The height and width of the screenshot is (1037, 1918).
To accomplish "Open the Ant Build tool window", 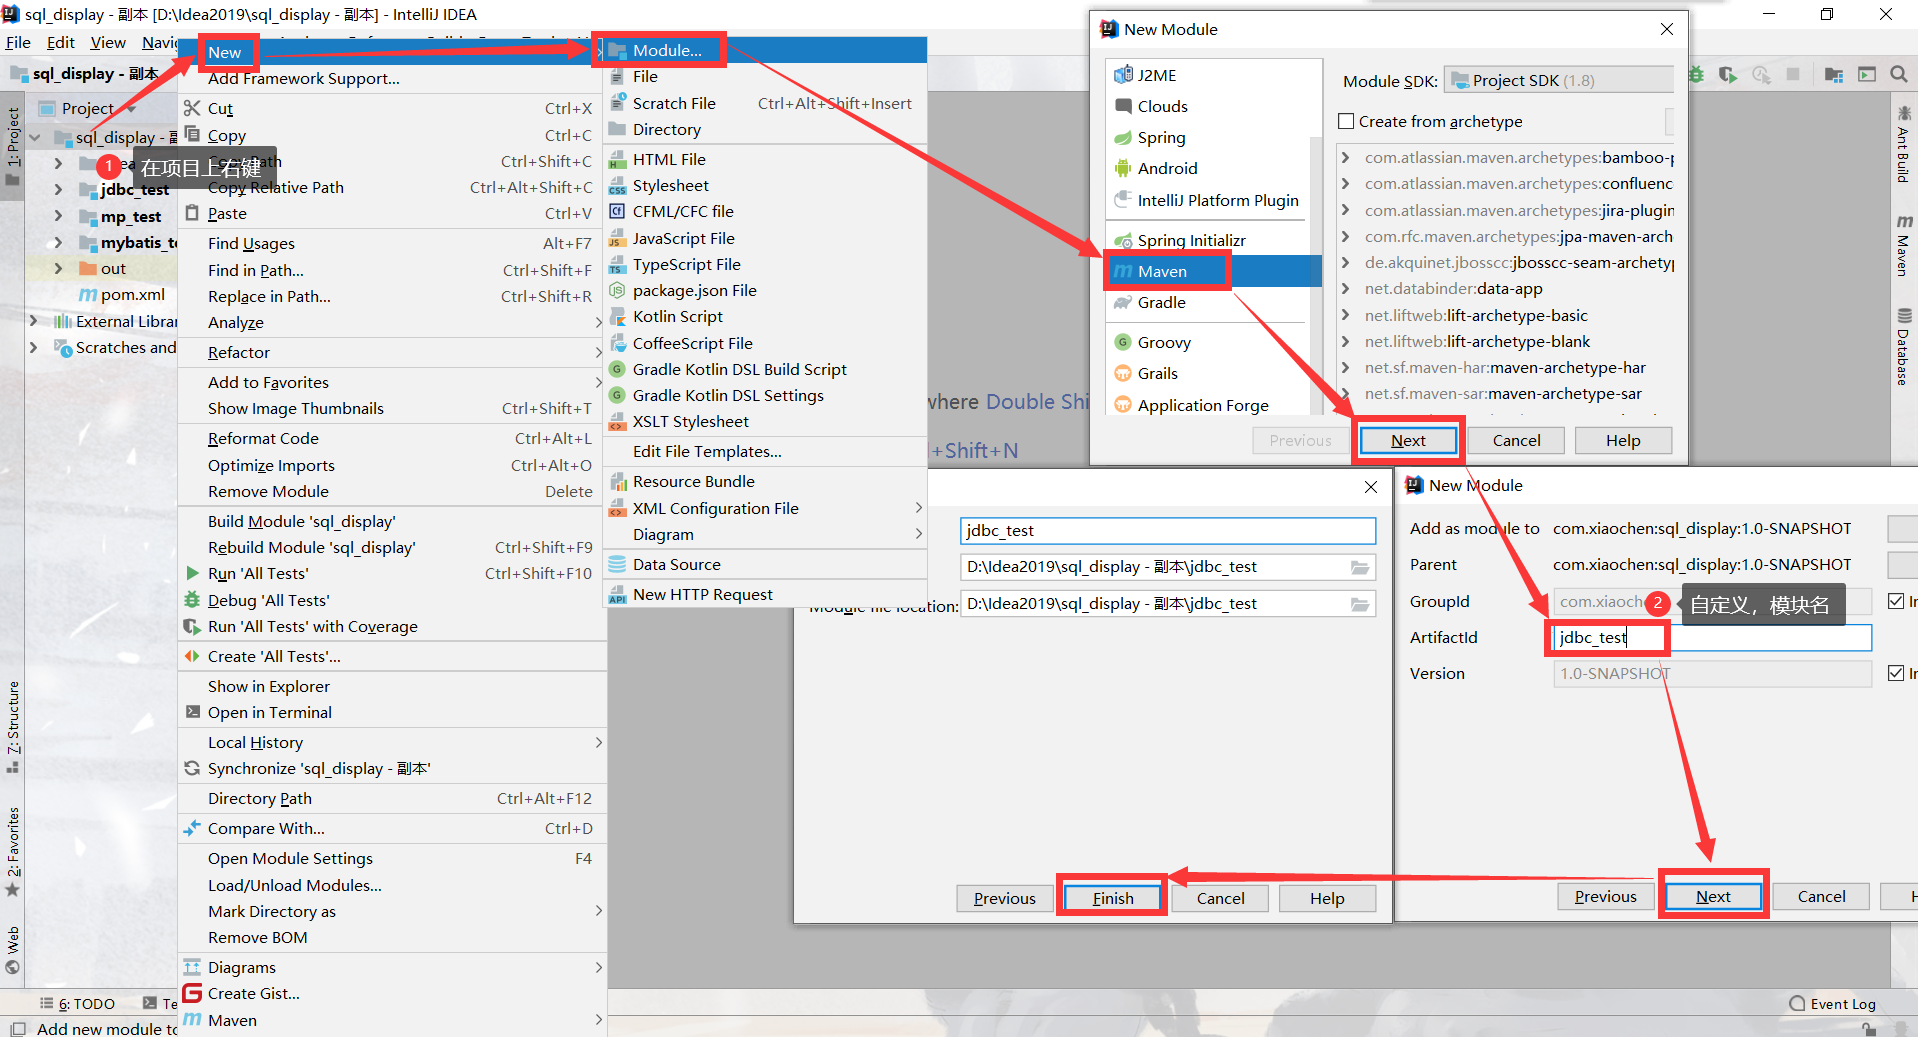I will (1903, 145).
